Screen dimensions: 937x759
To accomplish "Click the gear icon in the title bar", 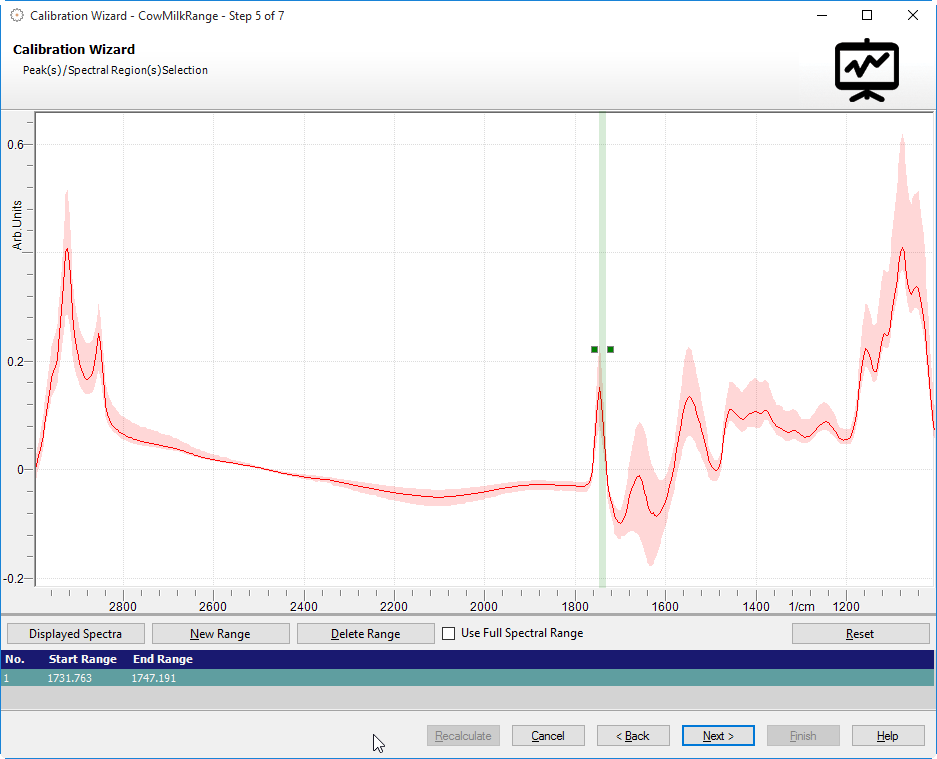I will coord(16,16).
